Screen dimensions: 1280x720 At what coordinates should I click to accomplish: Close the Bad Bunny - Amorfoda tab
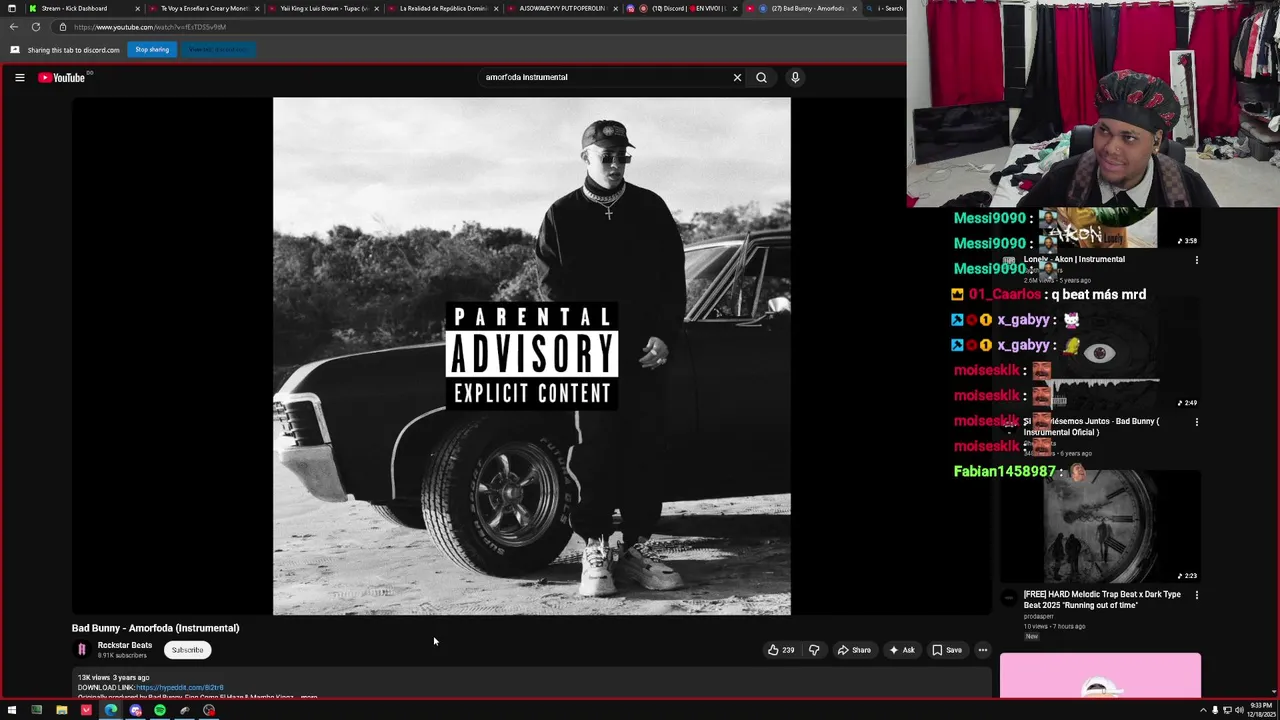point(854,8)
